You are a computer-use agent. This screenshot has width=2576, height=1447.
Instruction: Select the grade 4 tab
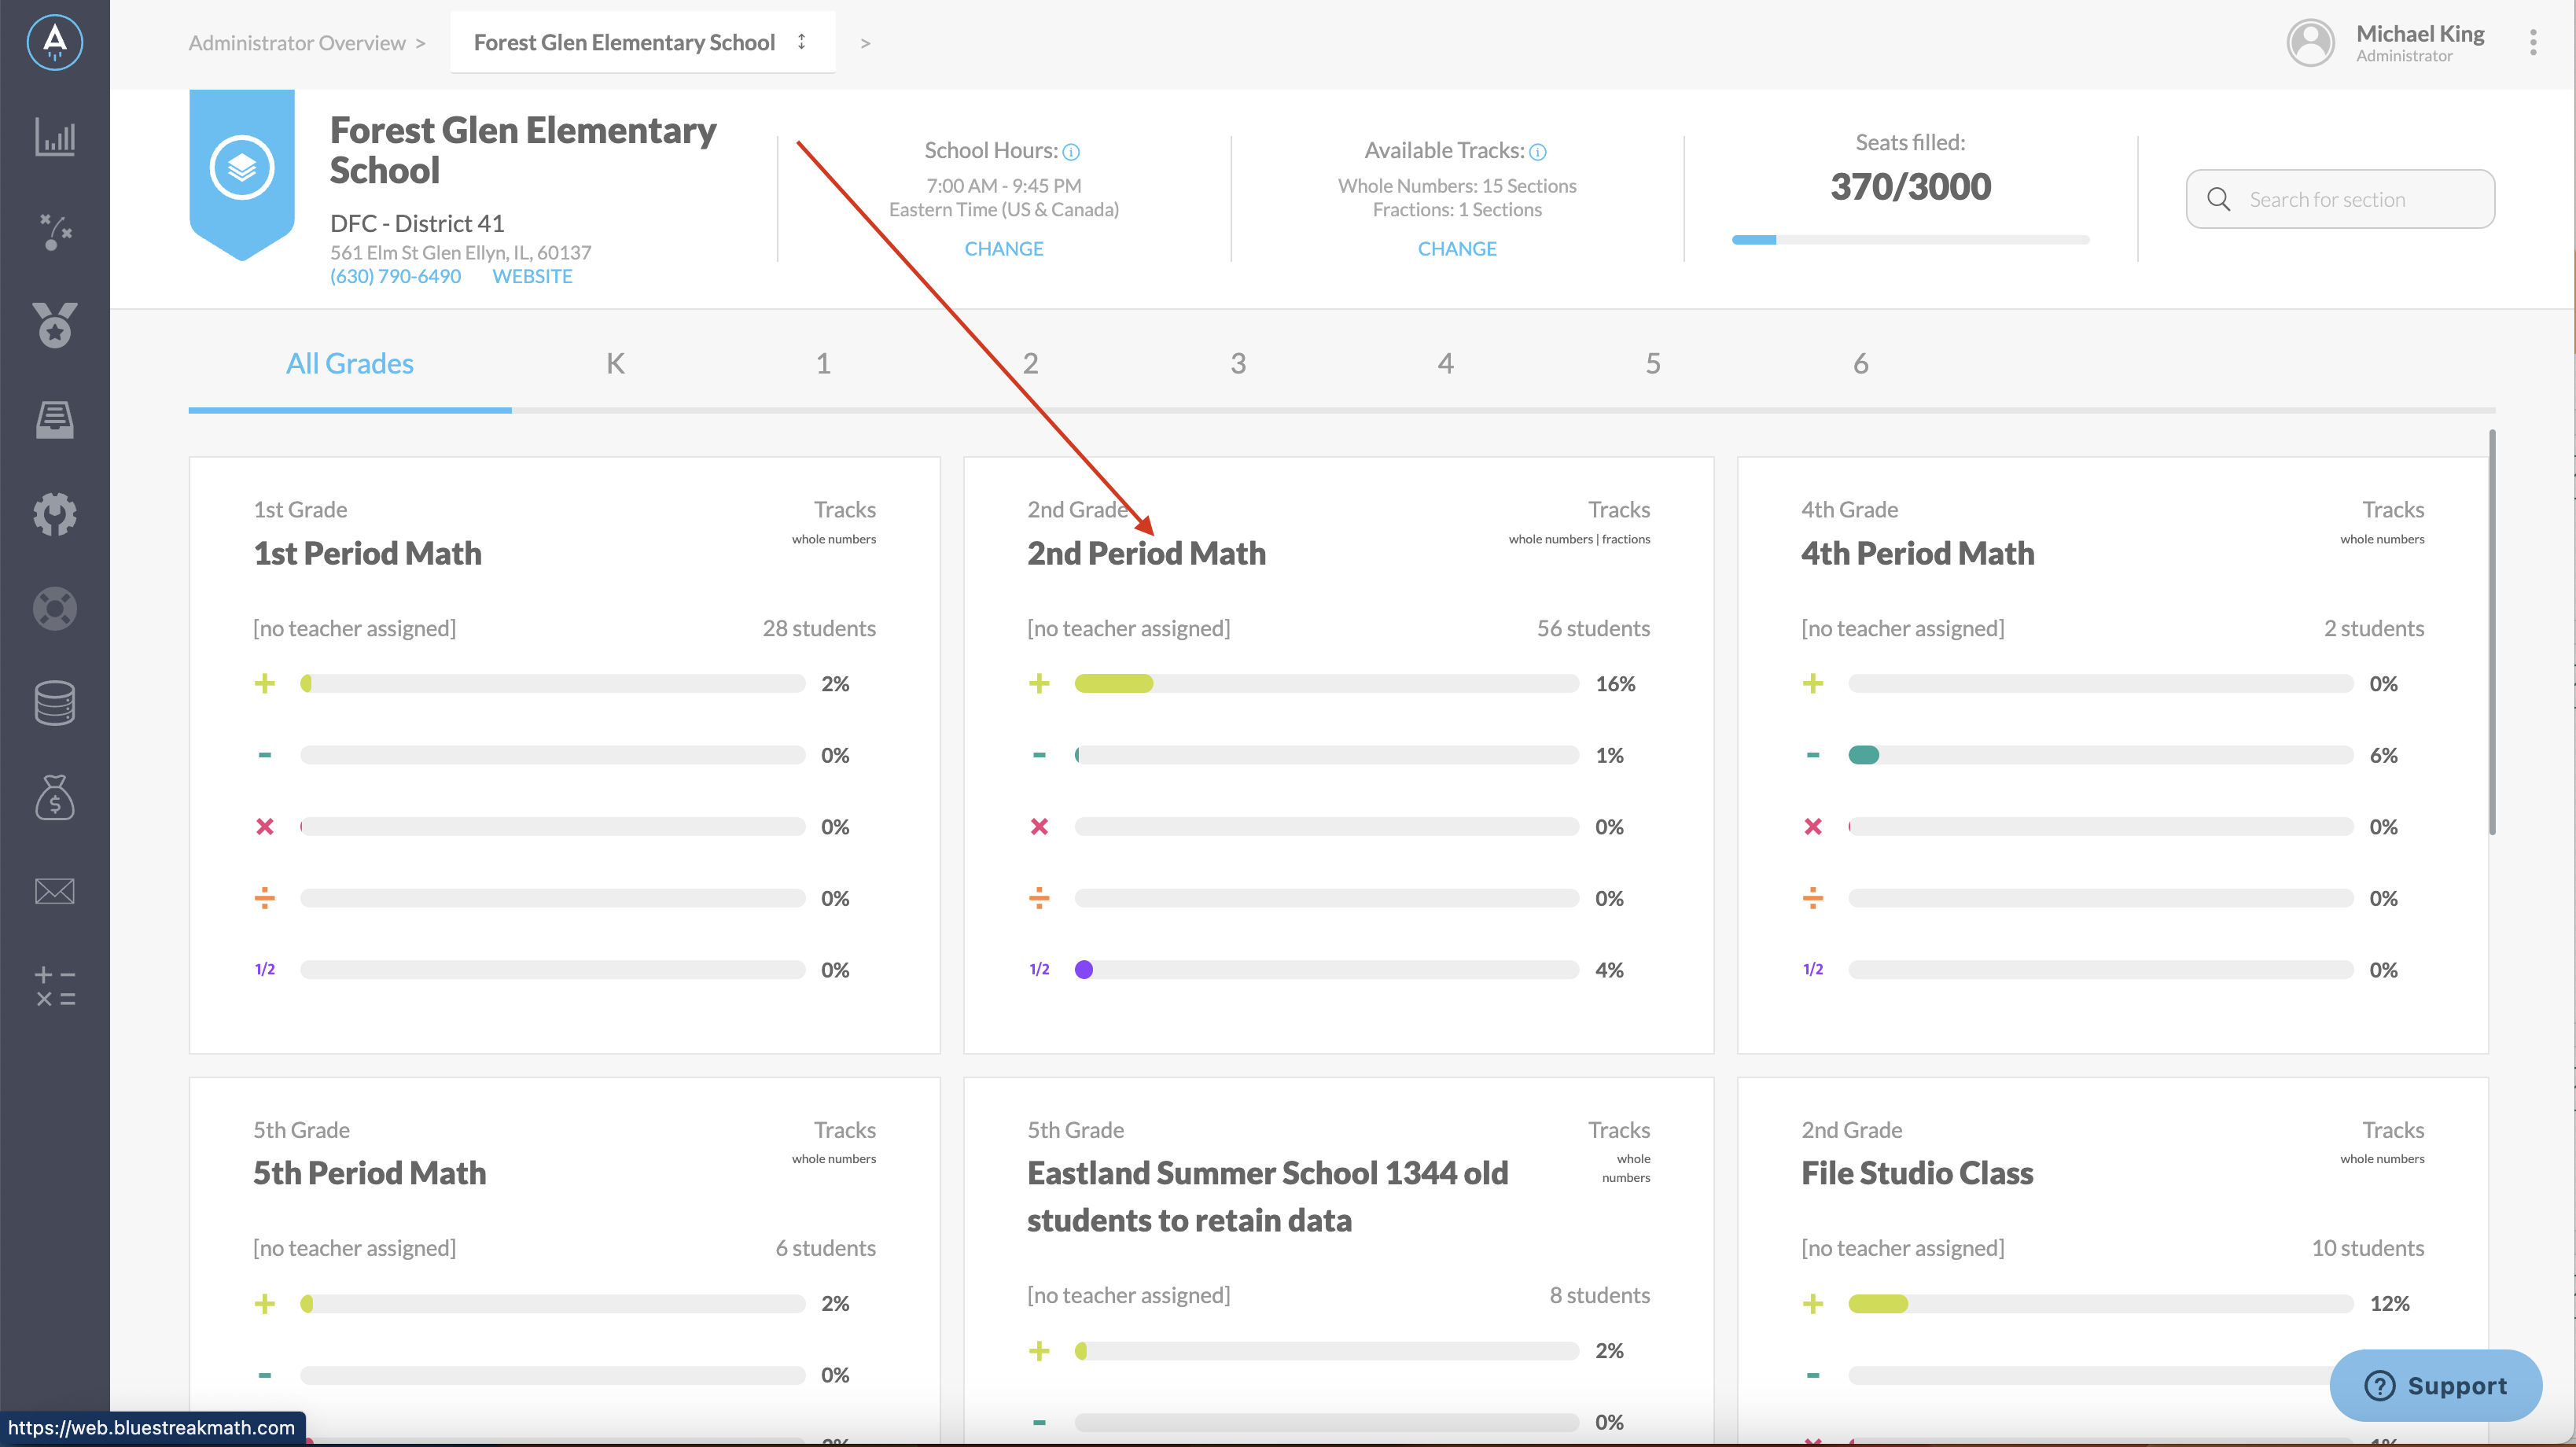[x=1445, y=363]
